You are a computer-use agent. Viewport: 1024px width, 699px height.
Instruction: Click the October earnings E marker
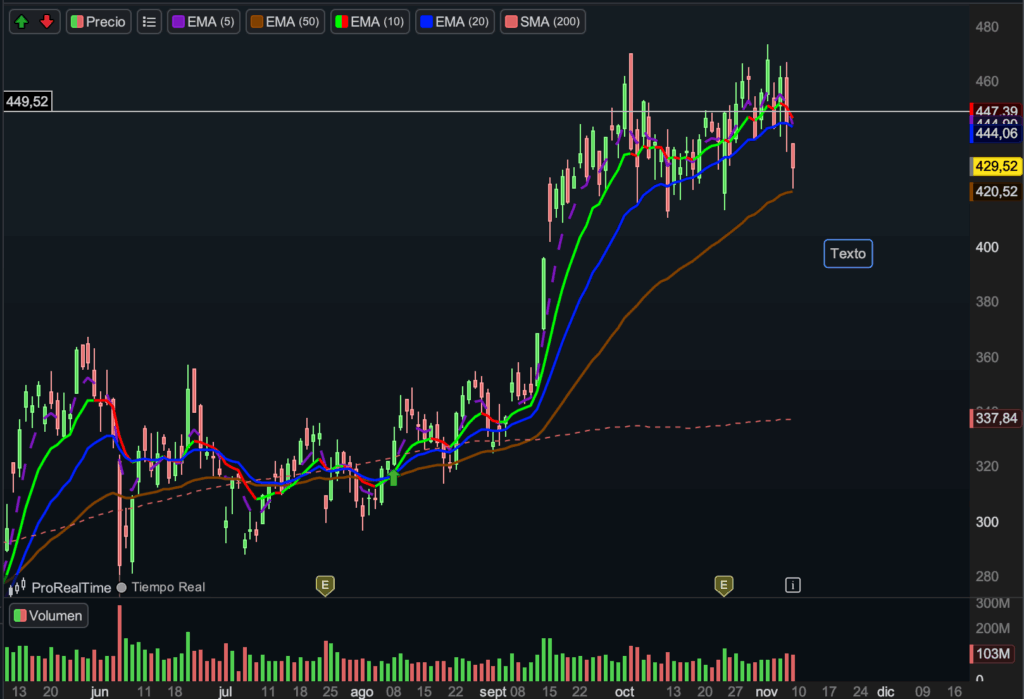(x=723, y=584)
